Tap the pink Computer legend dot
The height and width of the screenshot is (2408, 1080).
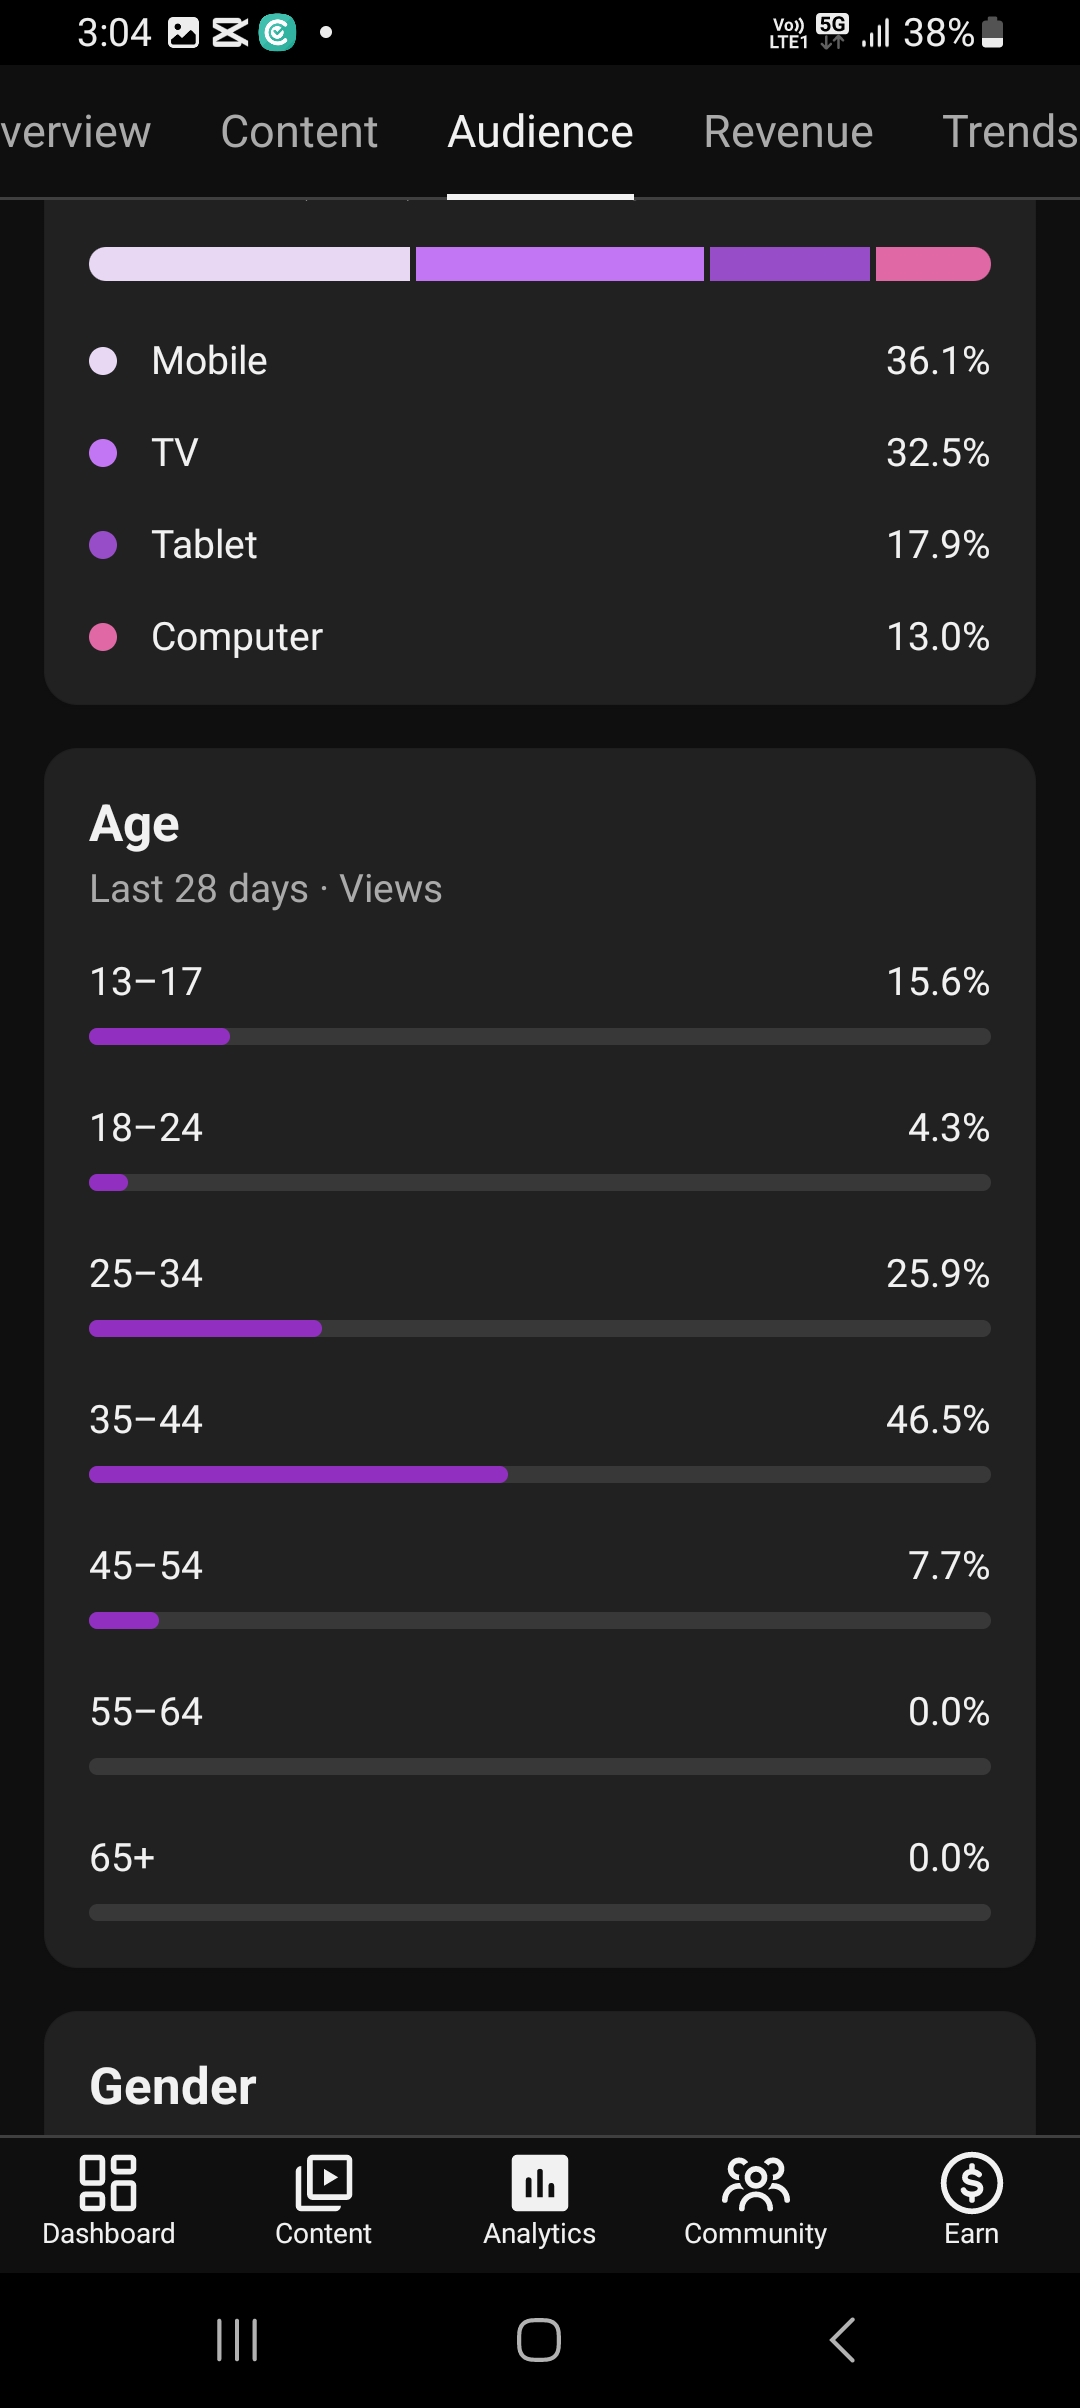[x=103, y=637]
